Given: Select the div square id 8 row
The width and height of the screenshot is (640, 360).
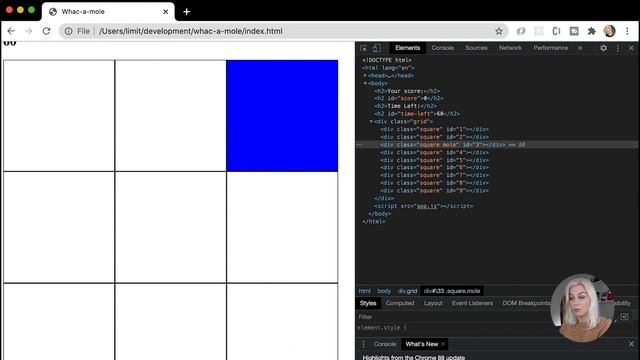Looking at the screenshot, I should (497, 183).
